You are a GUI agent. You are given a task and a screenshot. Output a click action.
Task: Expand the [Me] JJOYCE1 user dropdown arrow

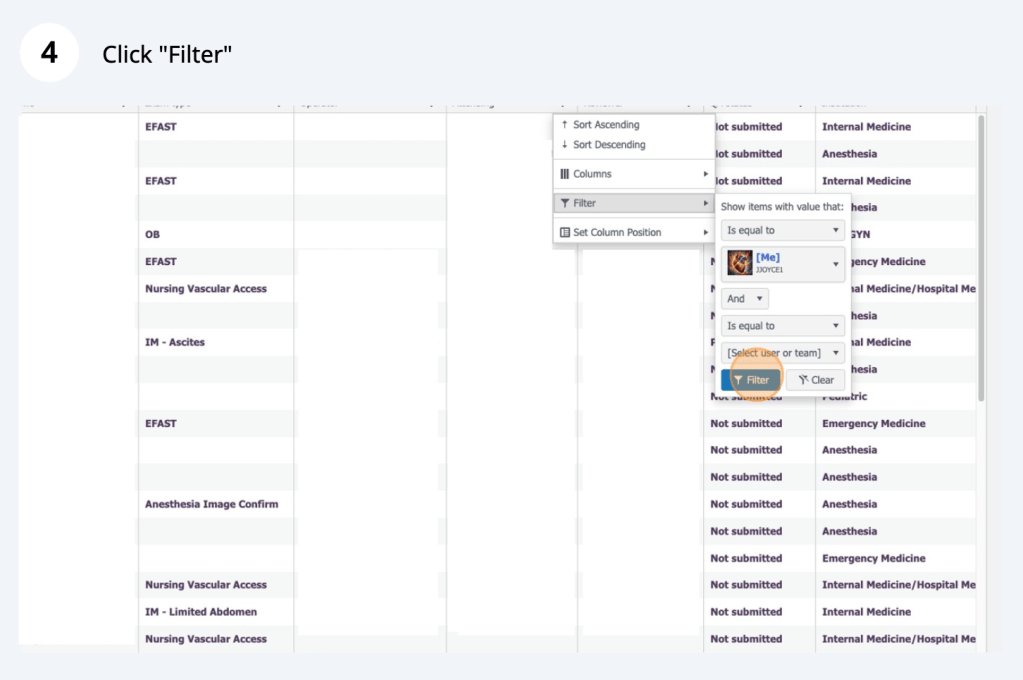tap(835, 264)
